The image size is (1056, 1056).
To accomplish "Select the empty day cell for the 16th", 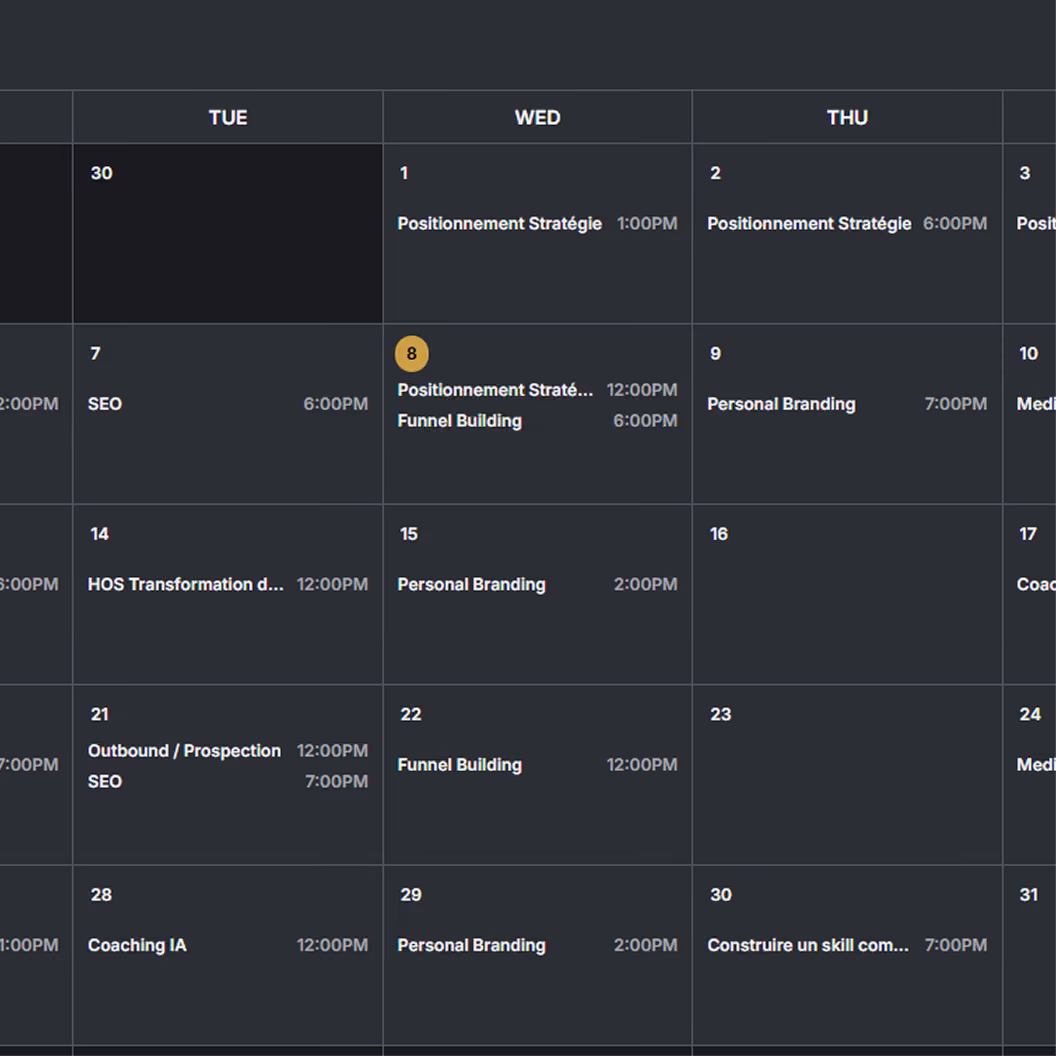I will coord(847,595).
